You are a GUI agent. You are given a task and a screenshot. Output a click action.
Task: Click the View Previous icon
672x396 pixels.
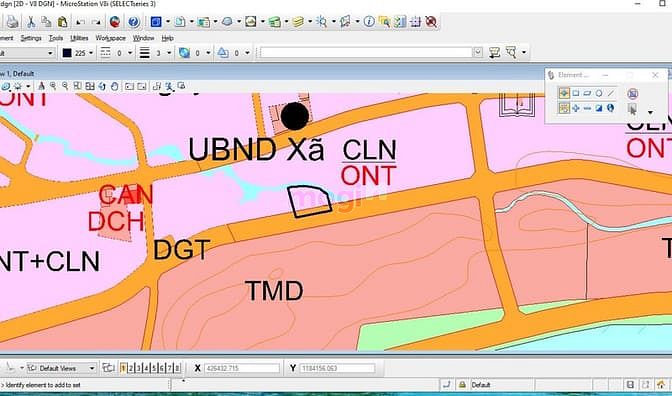pyautogui.click(x=129, y=86)
